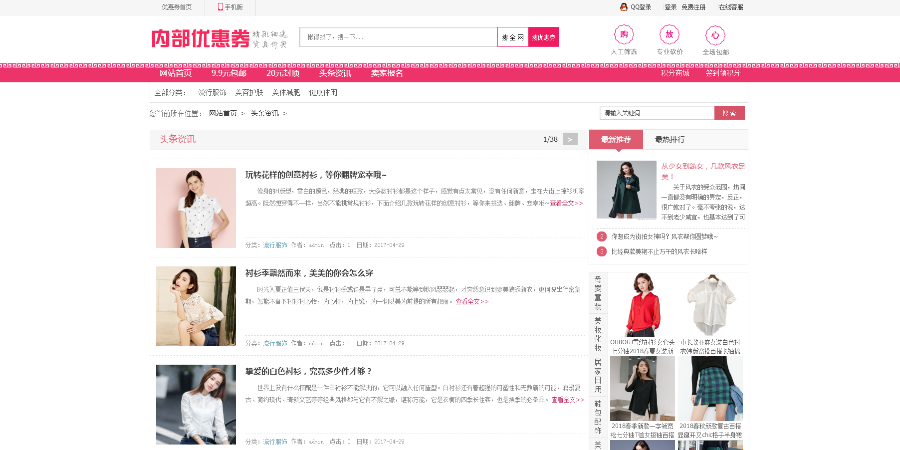Click the QQ penguin login icon
The width and height of the screenshot is (900, 450).
[x=623, y=7]
